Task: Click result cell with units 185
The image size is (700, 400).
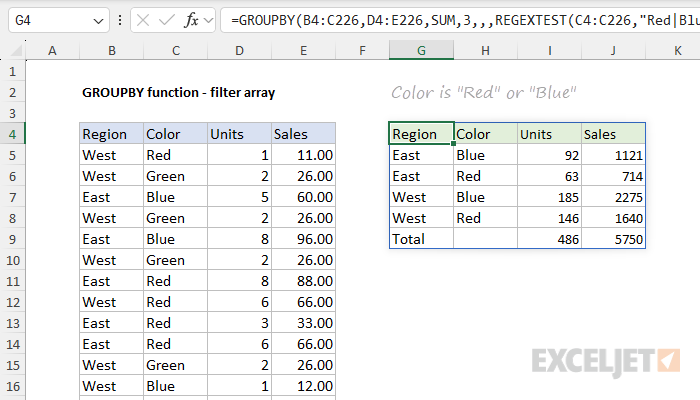Action: [550, 197]
